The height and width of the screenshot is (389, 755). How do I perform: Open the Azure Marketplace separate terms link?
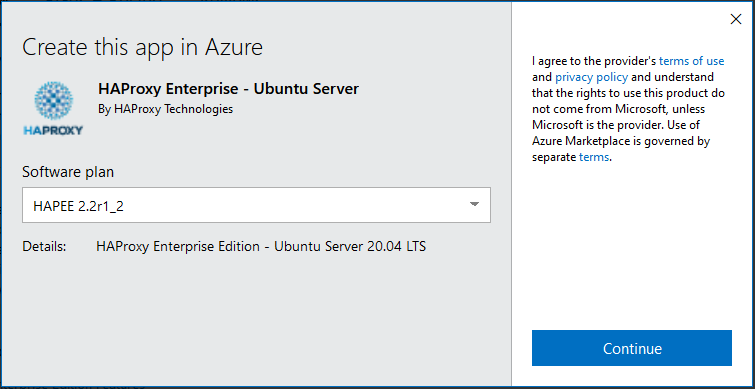(594, 157)
